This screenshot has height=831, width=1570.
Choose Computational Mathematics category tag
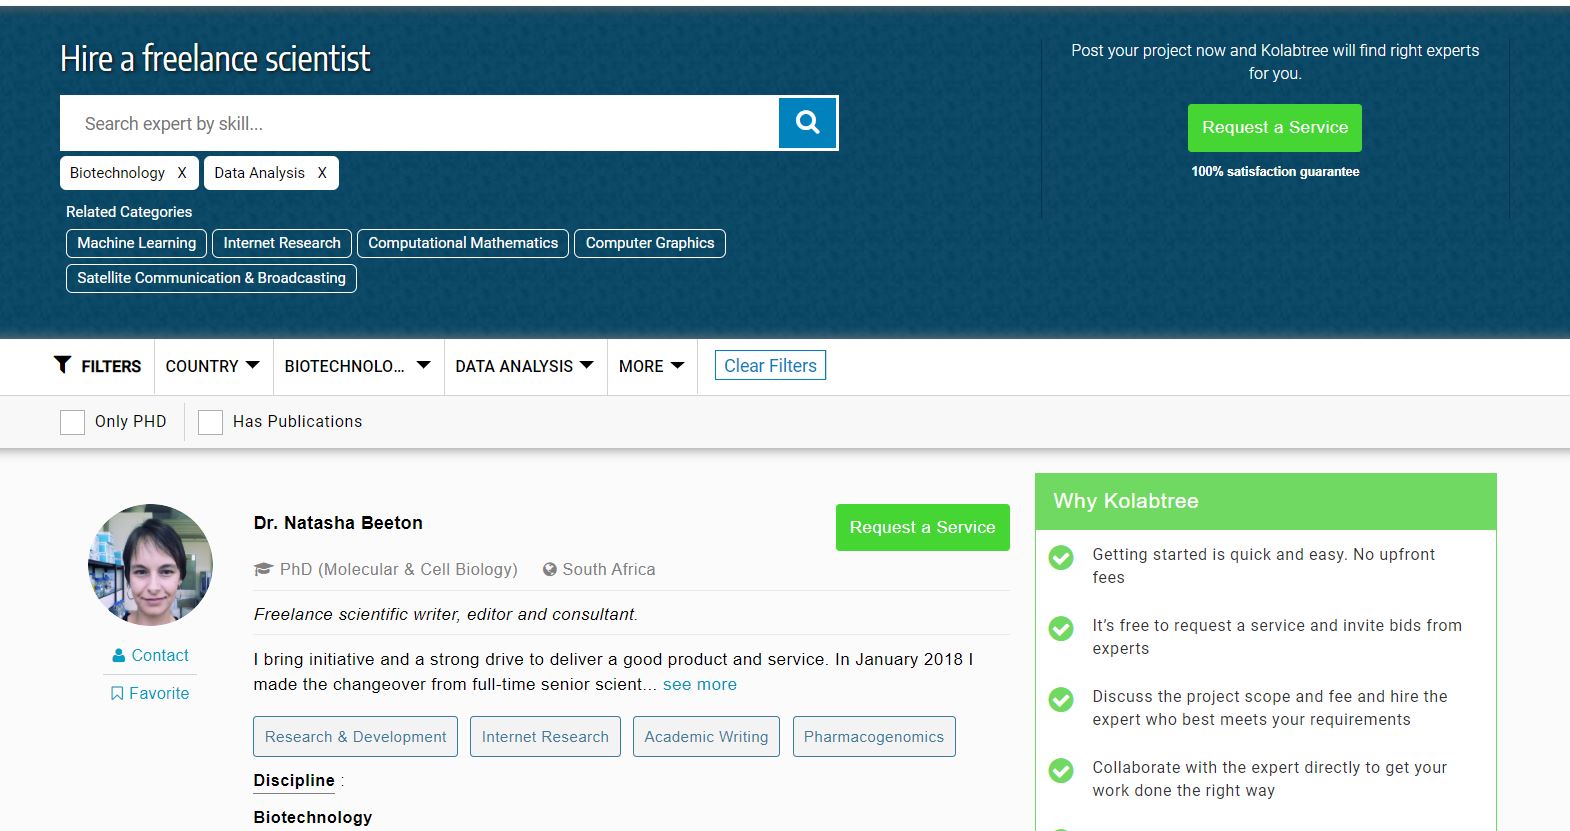tap(463, 243)
